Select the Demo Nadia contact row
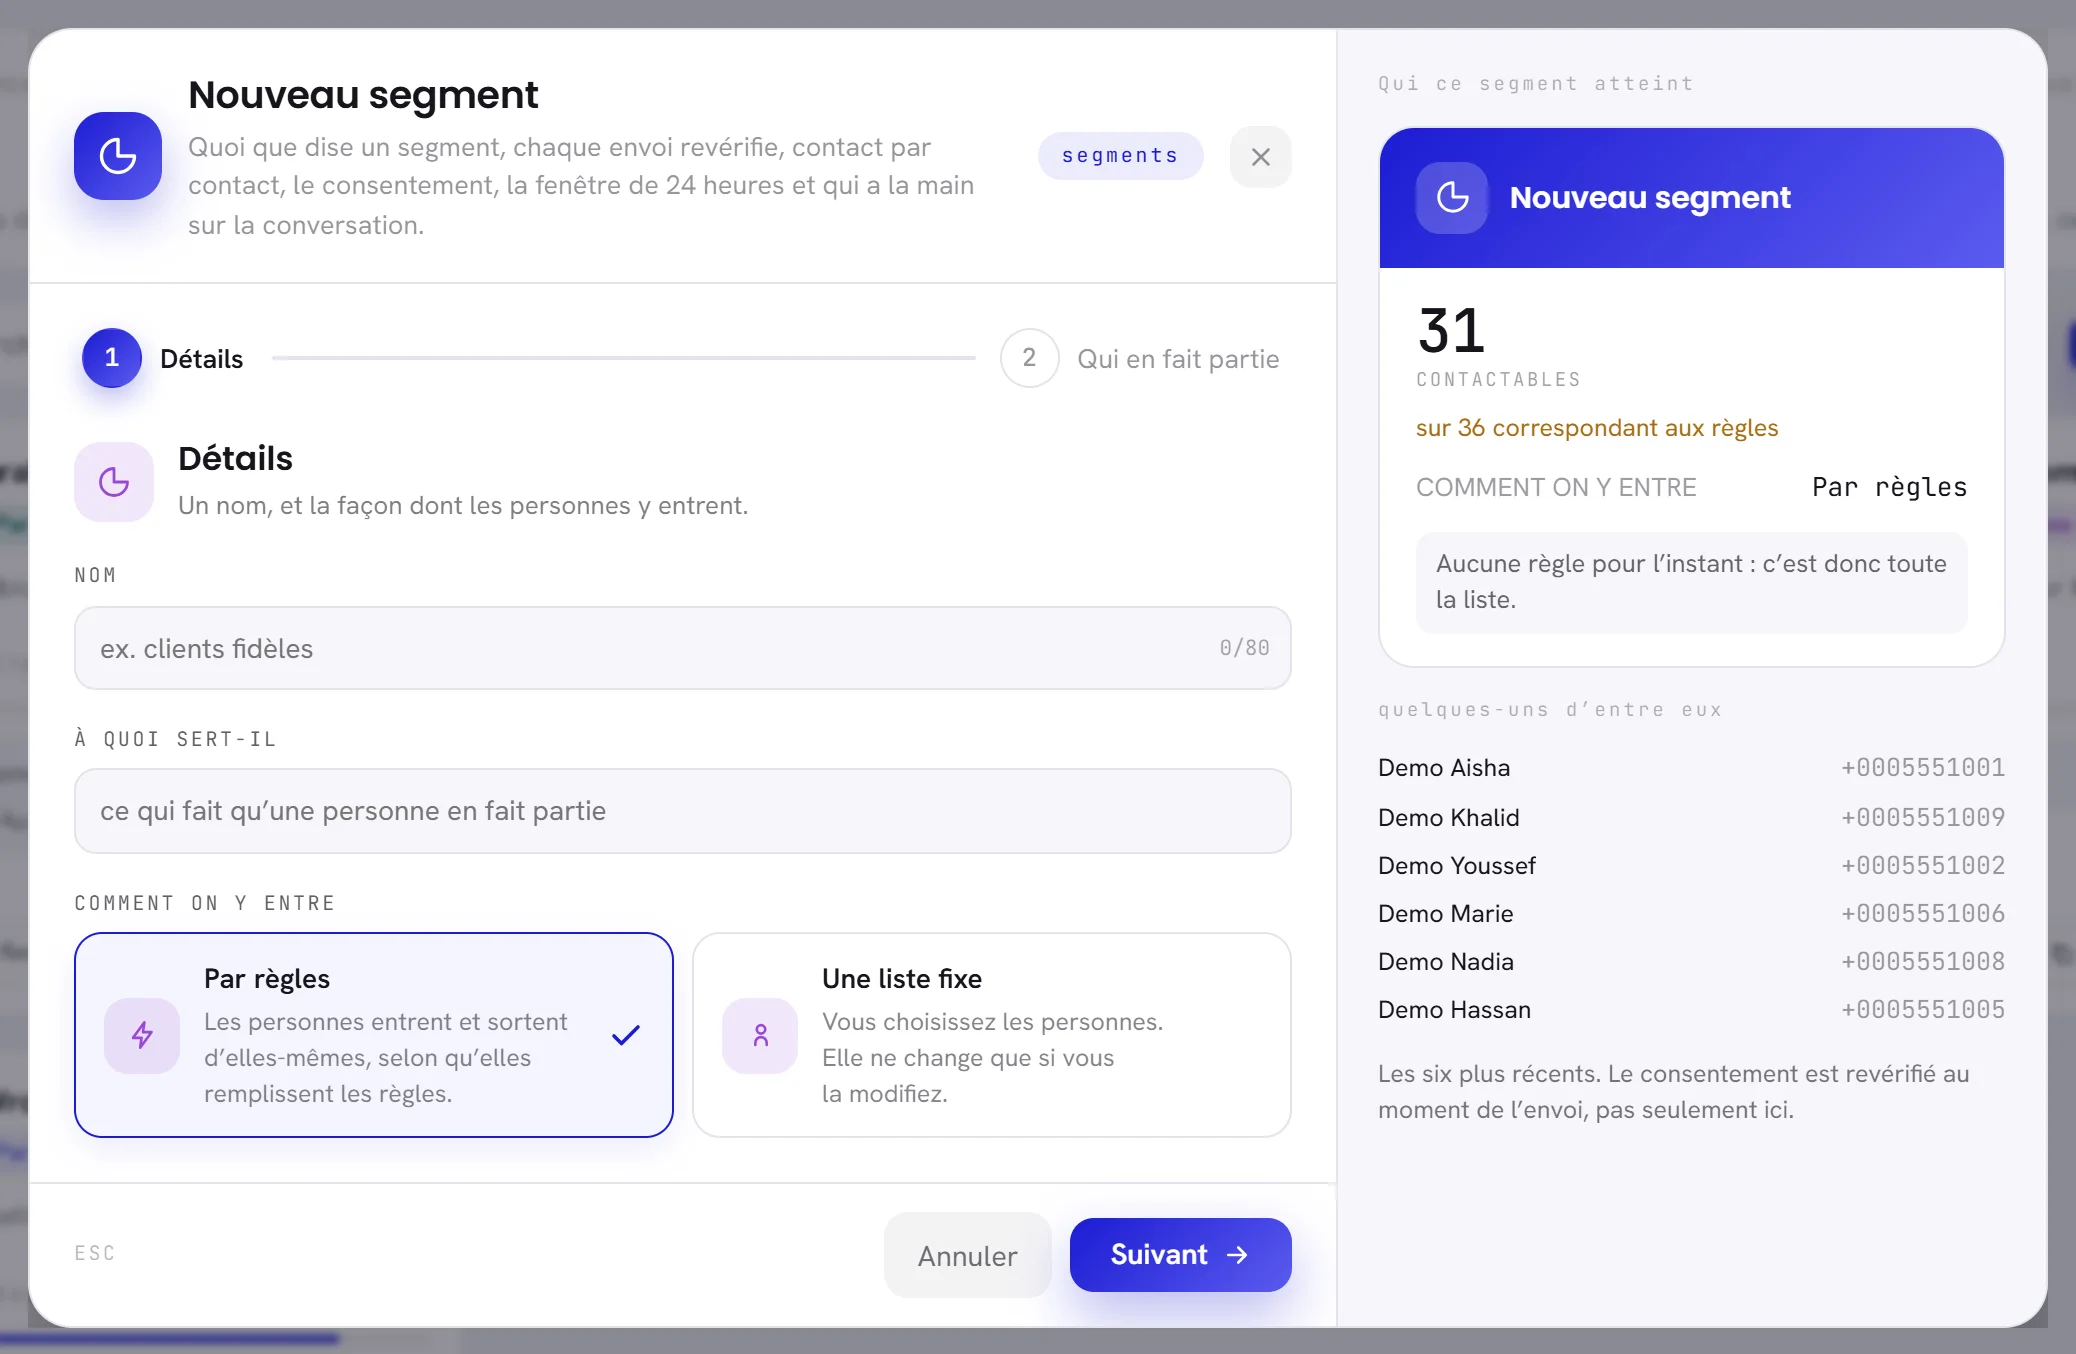Screen dimensions: 2076x1354 click(x=1691, y=961)
